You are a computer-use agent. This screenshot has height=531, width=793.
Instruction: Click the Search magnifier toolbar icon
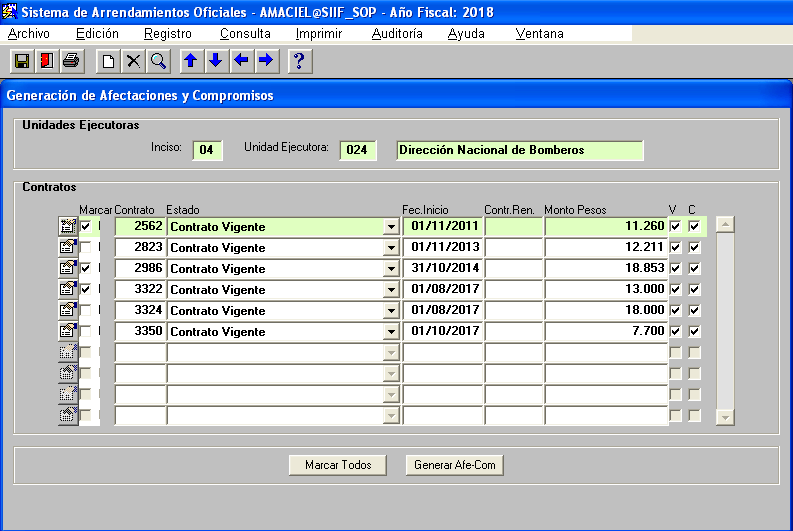point(158,61)
